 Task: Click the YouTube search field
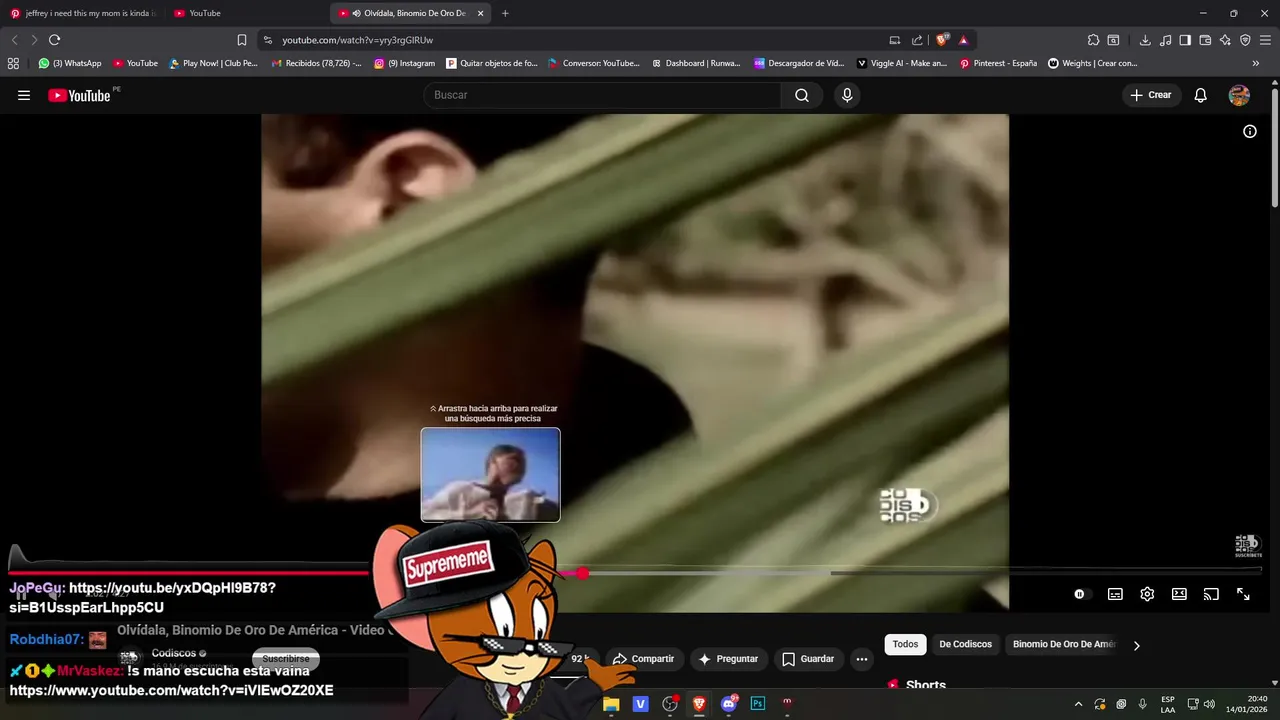coord(602,95)
